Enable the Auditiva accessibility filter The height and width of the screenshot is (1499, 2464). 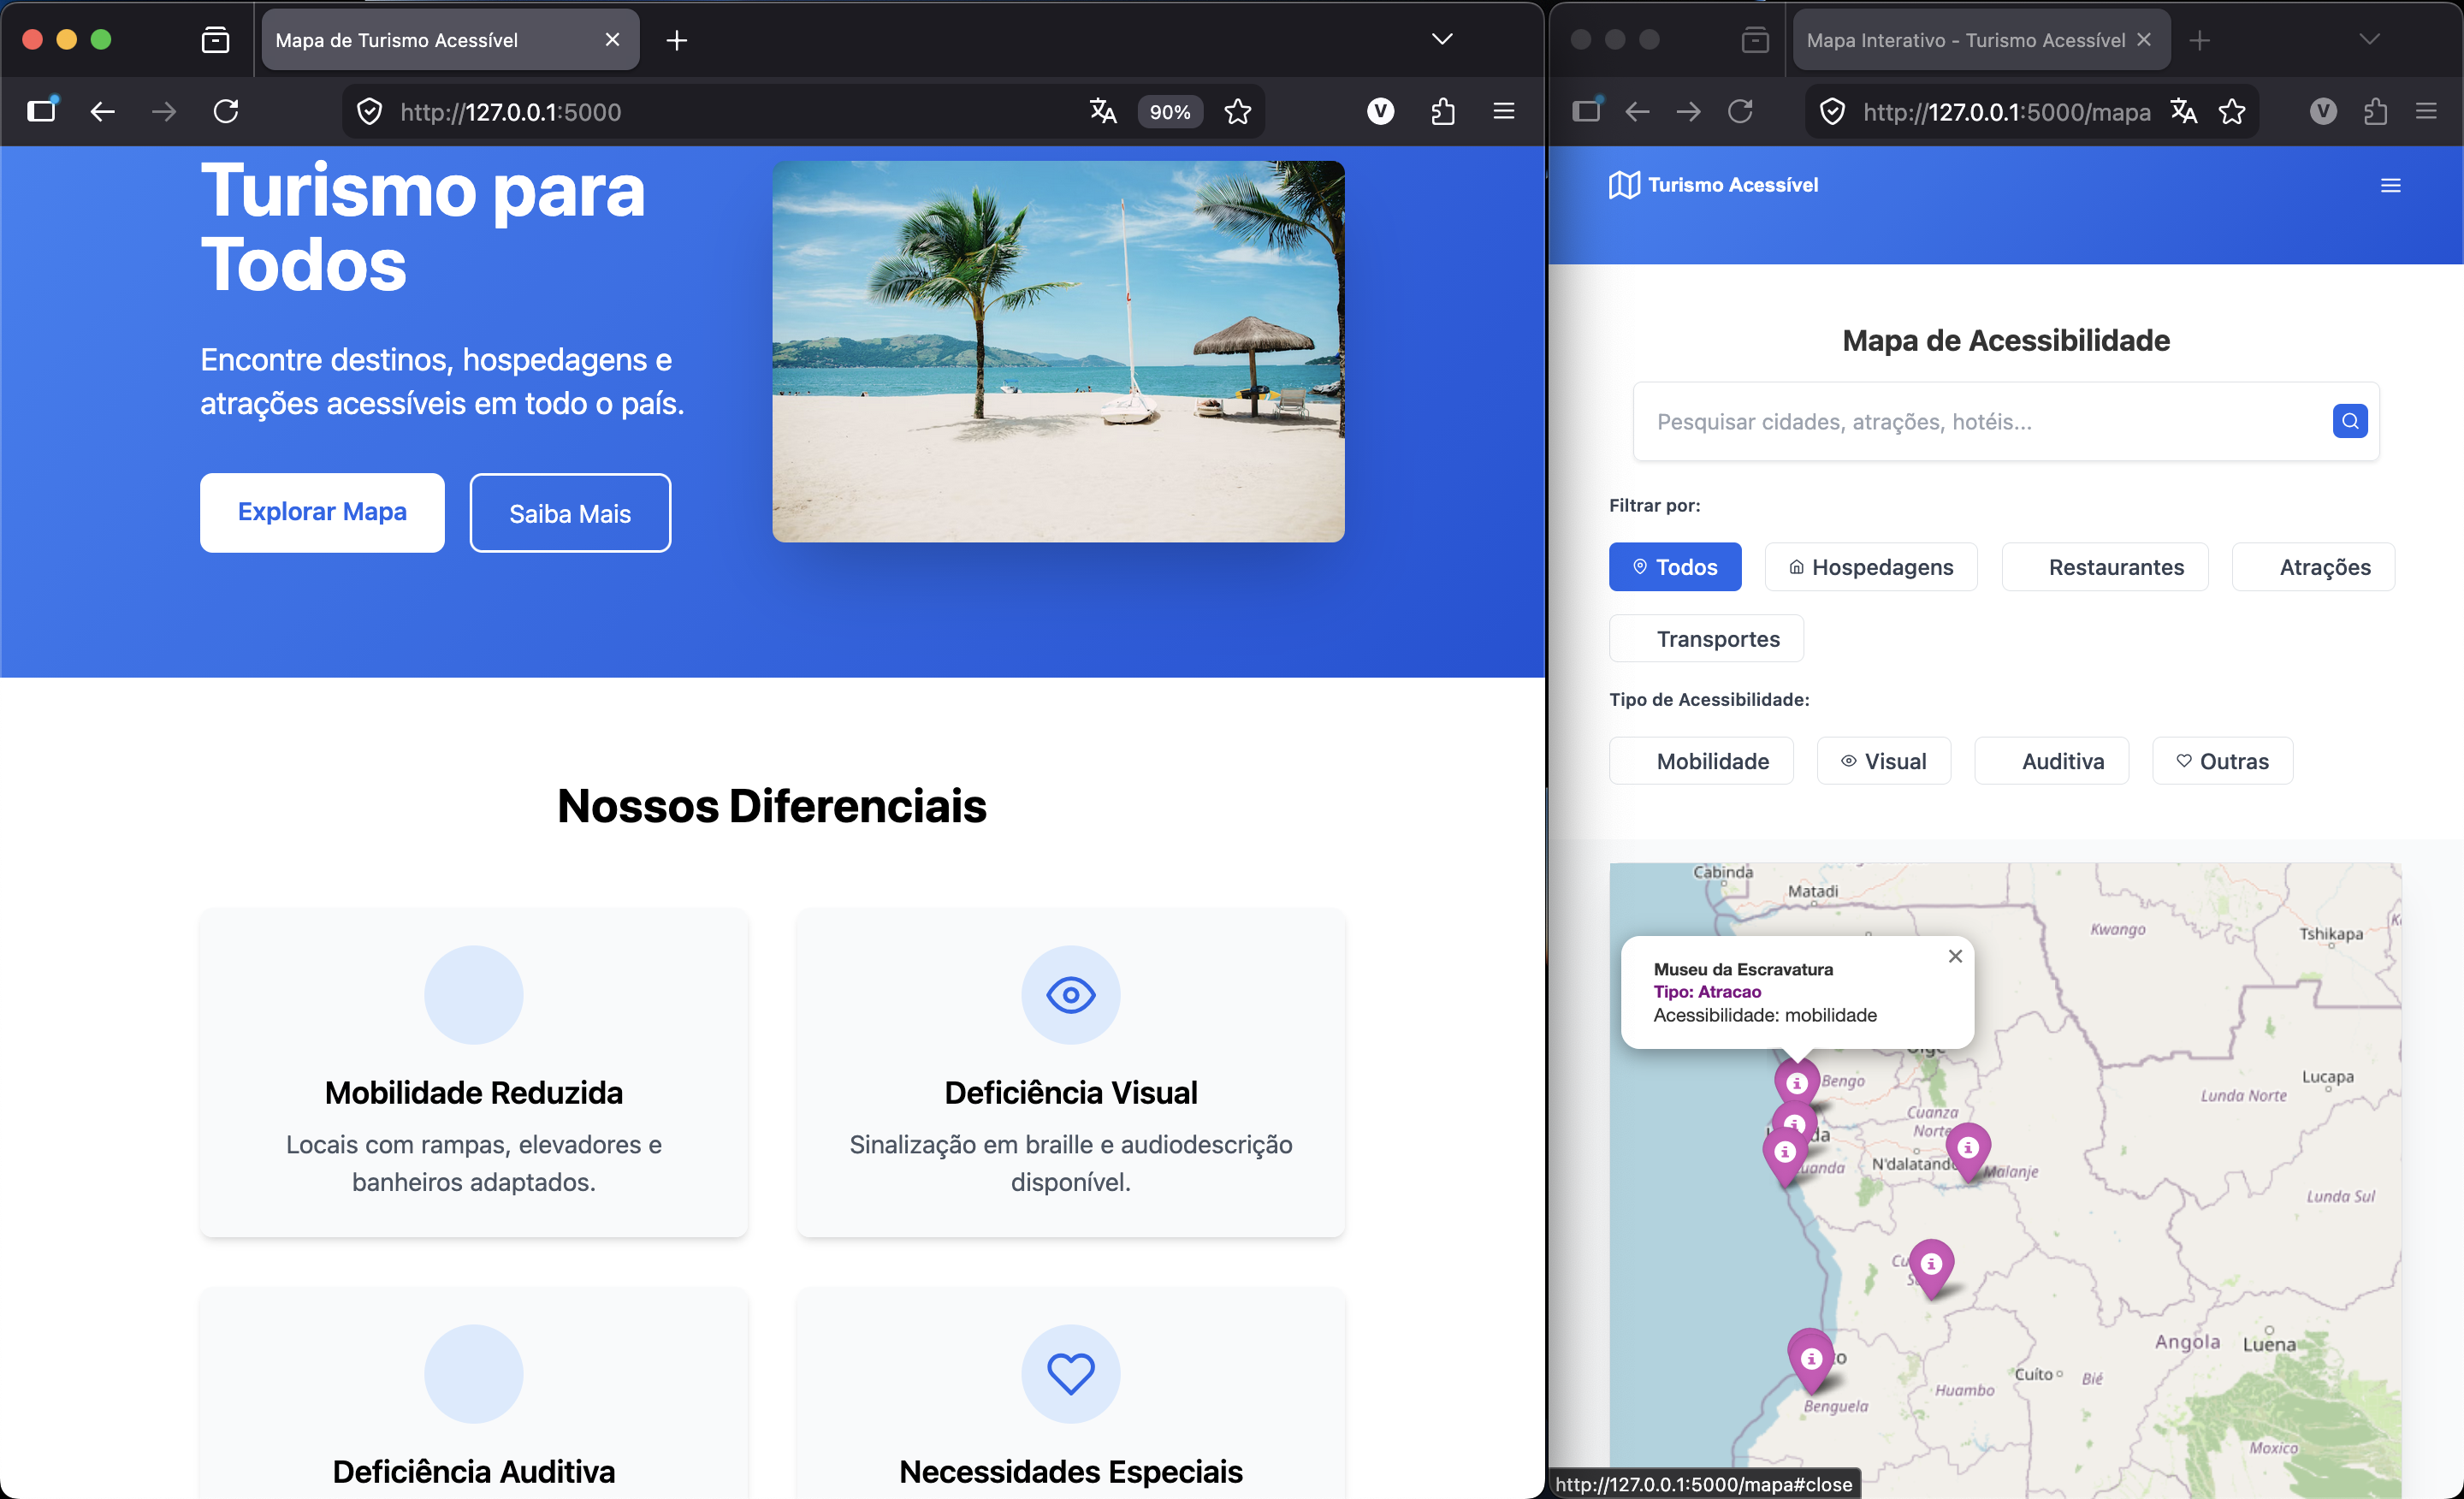(x=2050, y=761)
